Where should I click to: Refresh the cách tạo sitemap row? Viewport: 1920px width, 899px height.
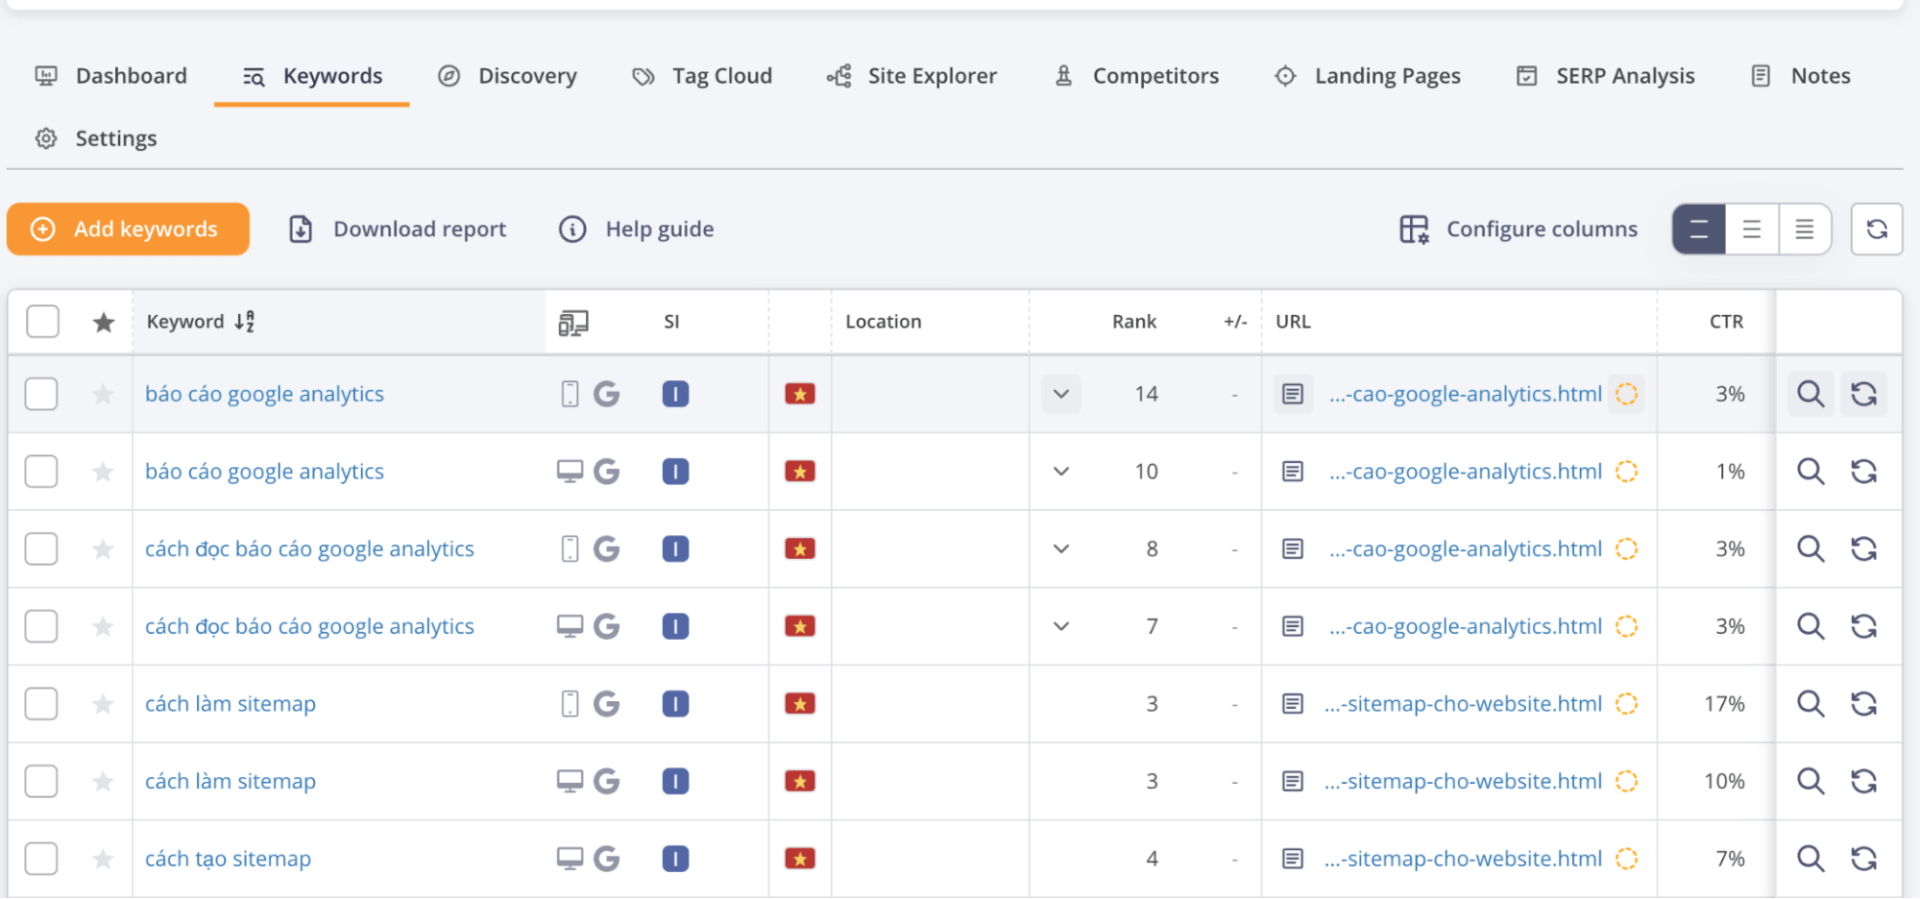click(1864, 859)
